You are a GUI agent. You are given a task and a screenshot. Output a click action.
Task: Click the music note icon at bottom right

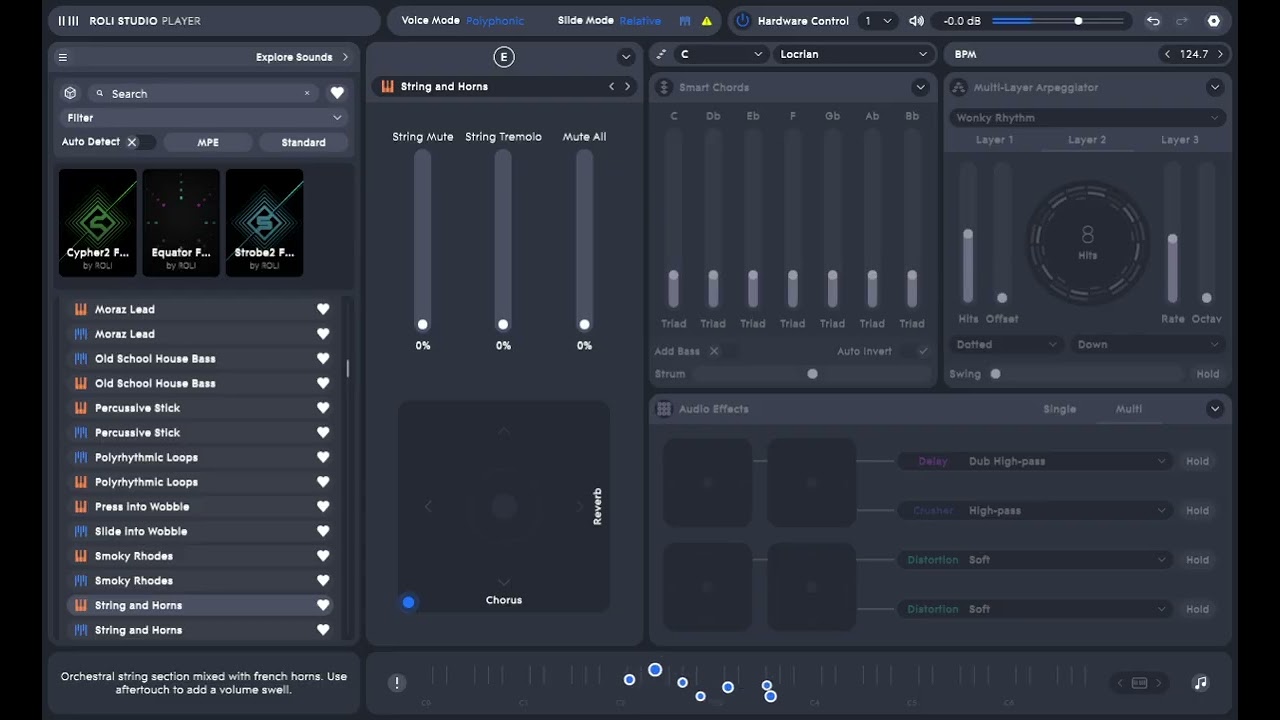1201,683
